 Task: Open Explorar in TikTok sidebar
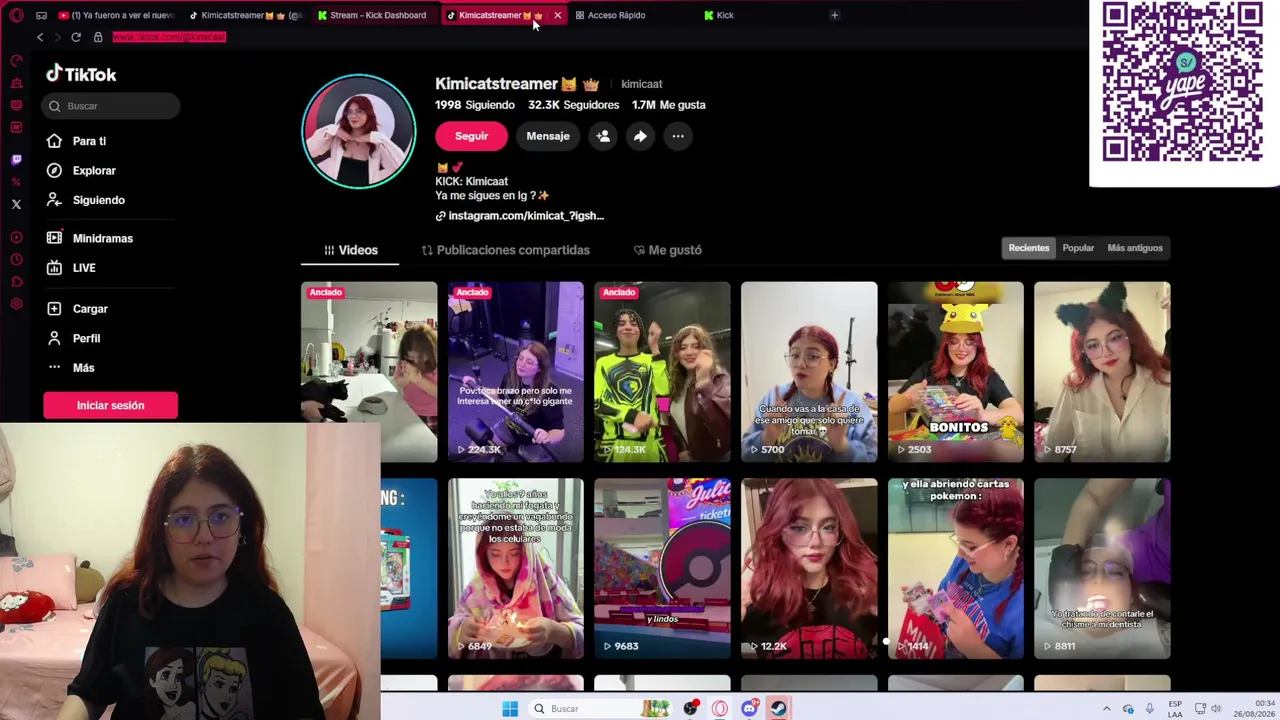(94, 171)
